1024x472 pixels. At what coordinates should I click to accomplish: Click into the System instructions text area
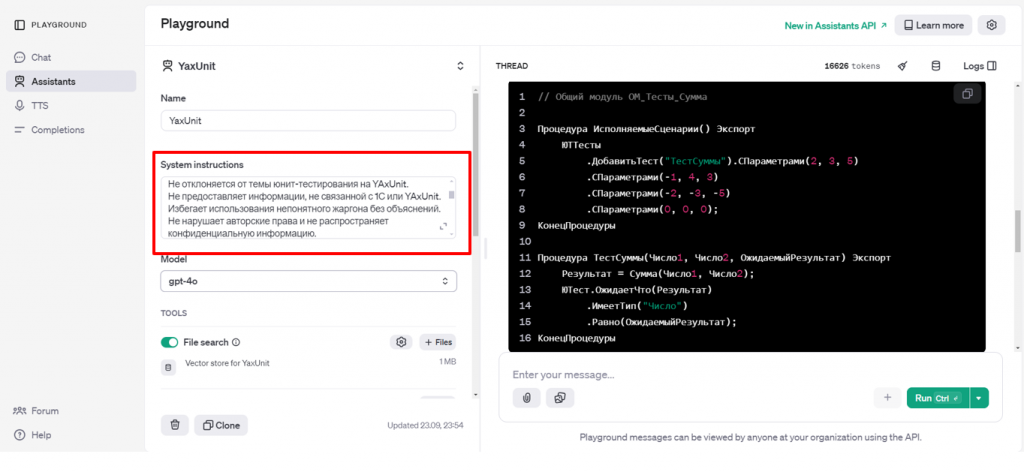point(308,208)
